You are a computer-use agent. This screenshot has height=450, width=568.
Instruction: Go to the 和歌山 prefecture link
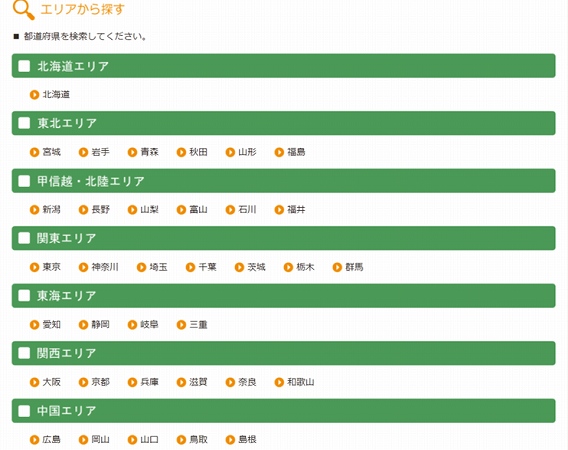tap(301, 382)
